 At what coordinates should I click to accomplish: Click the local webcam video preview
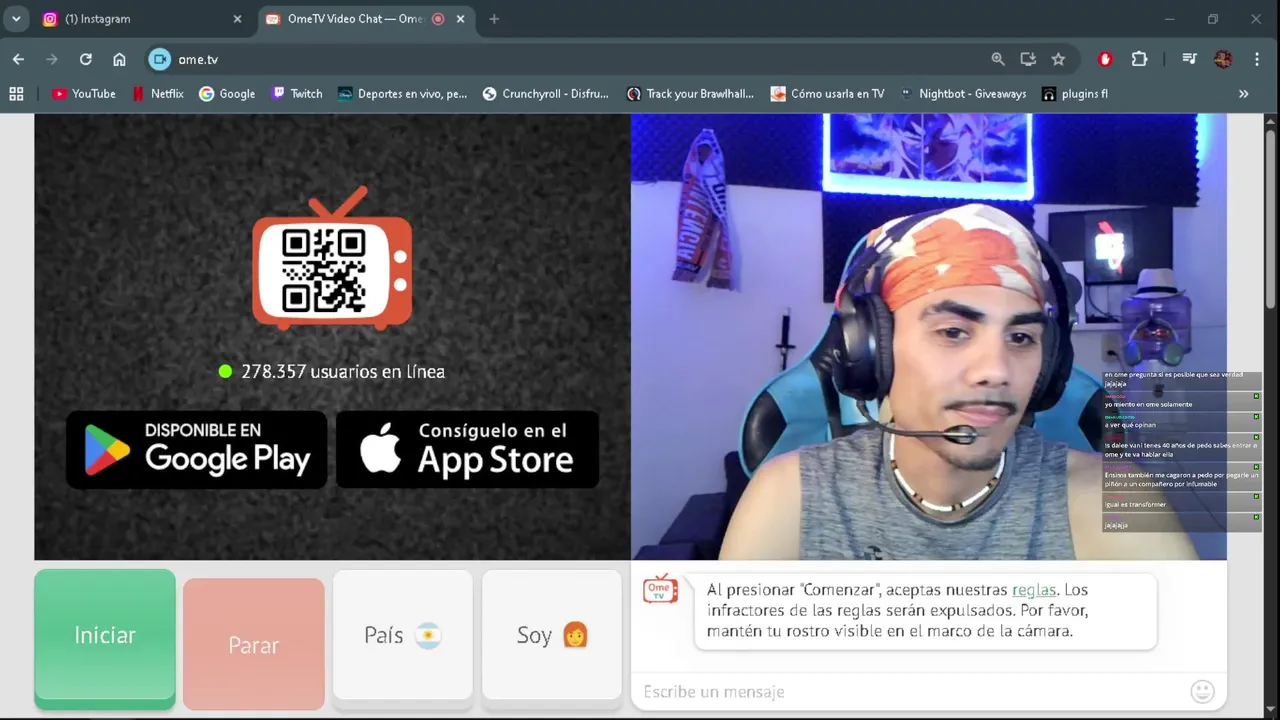pos(928,336)
